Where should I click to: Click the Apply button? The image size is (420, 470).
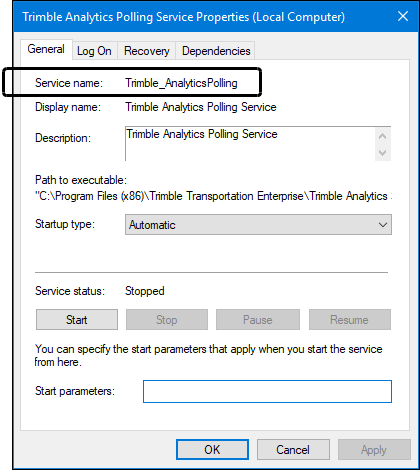(374, 450)
